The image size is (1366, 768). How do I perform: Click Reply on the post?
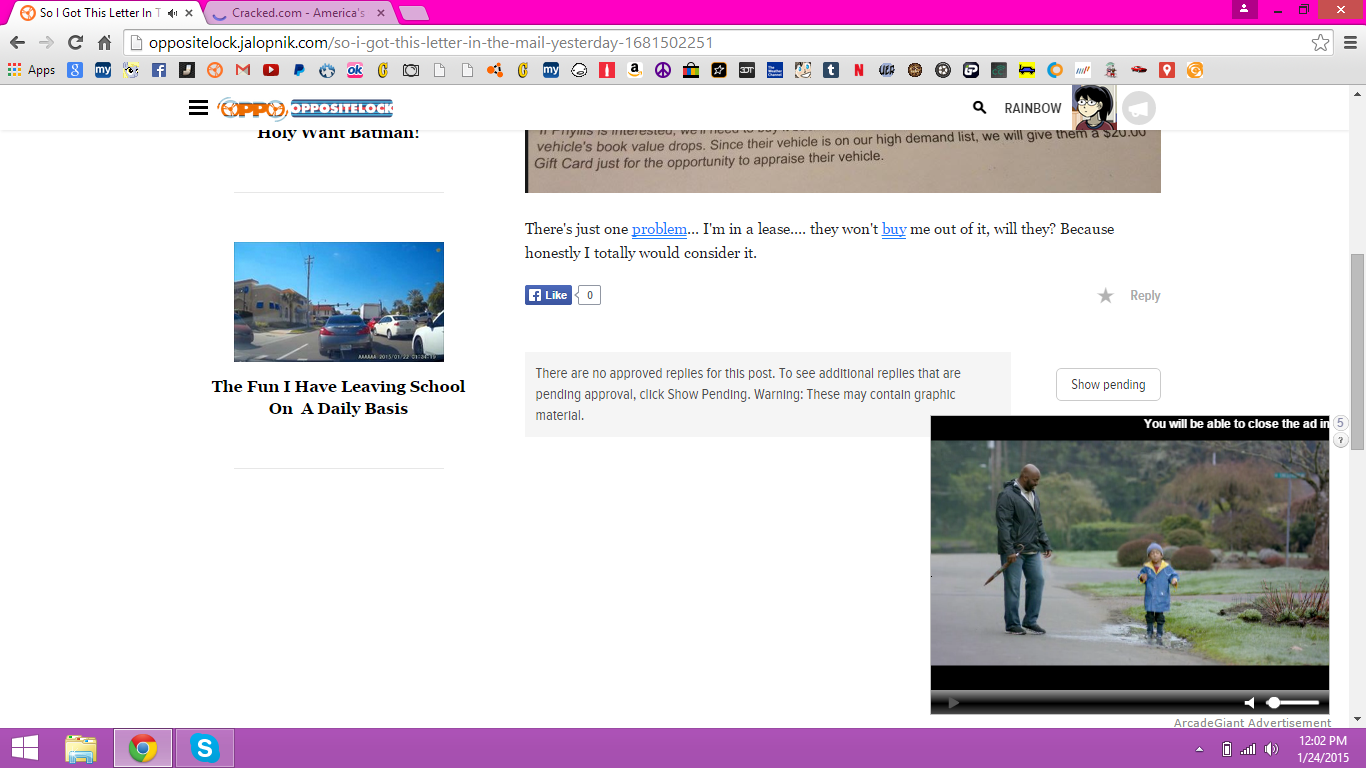[x=1145, y=296]
